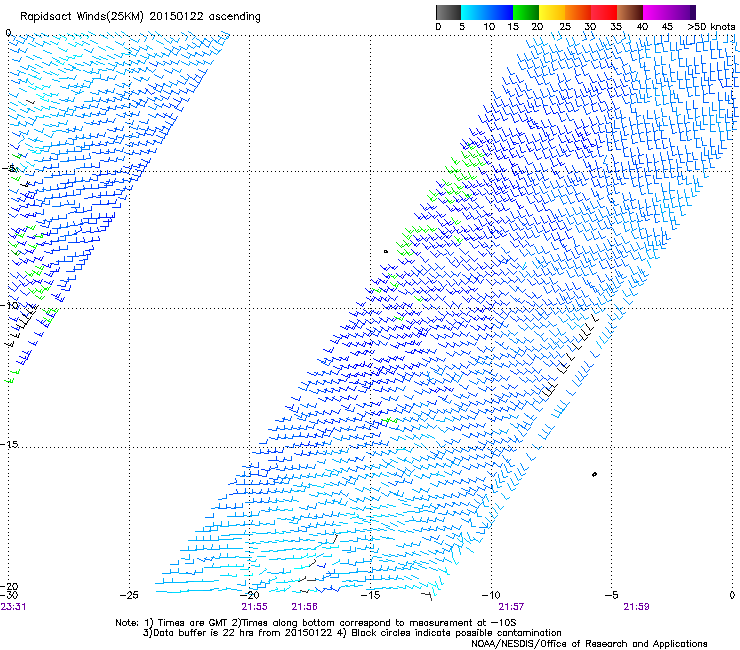Click the green 15-20 knots color swatch
The image size is (740, 650).
click(x=526, y=12)
